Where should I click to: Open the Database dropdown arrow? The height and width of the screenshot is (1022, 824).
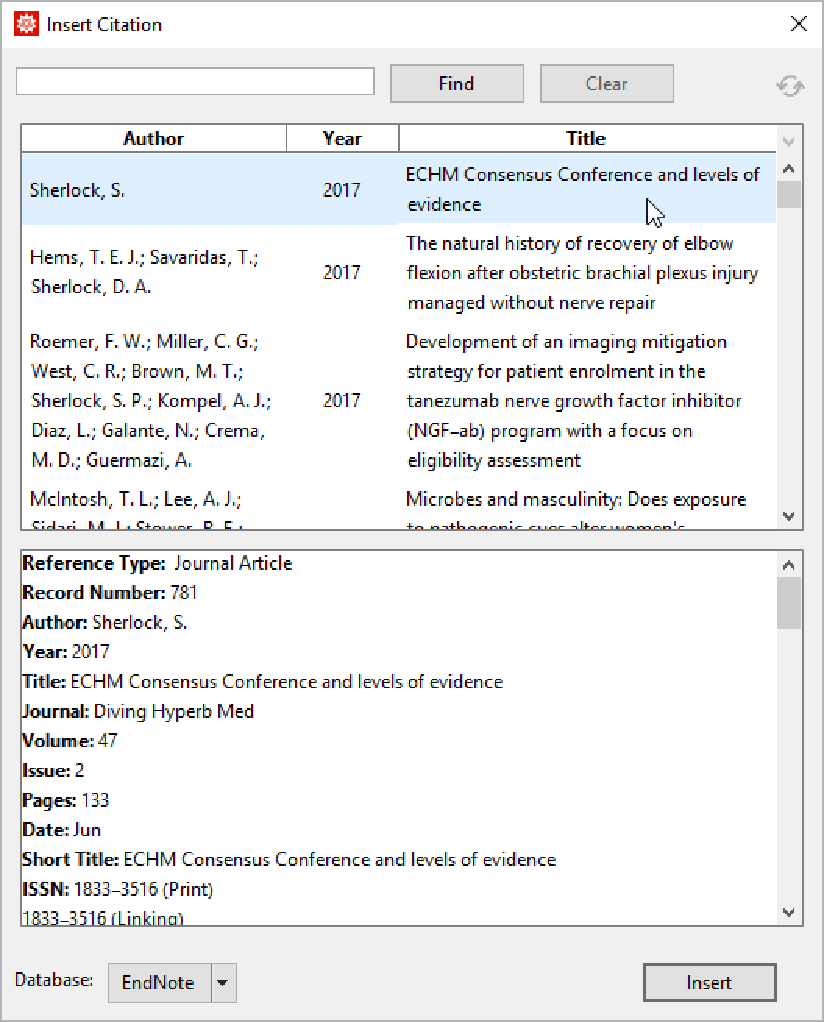223,983
